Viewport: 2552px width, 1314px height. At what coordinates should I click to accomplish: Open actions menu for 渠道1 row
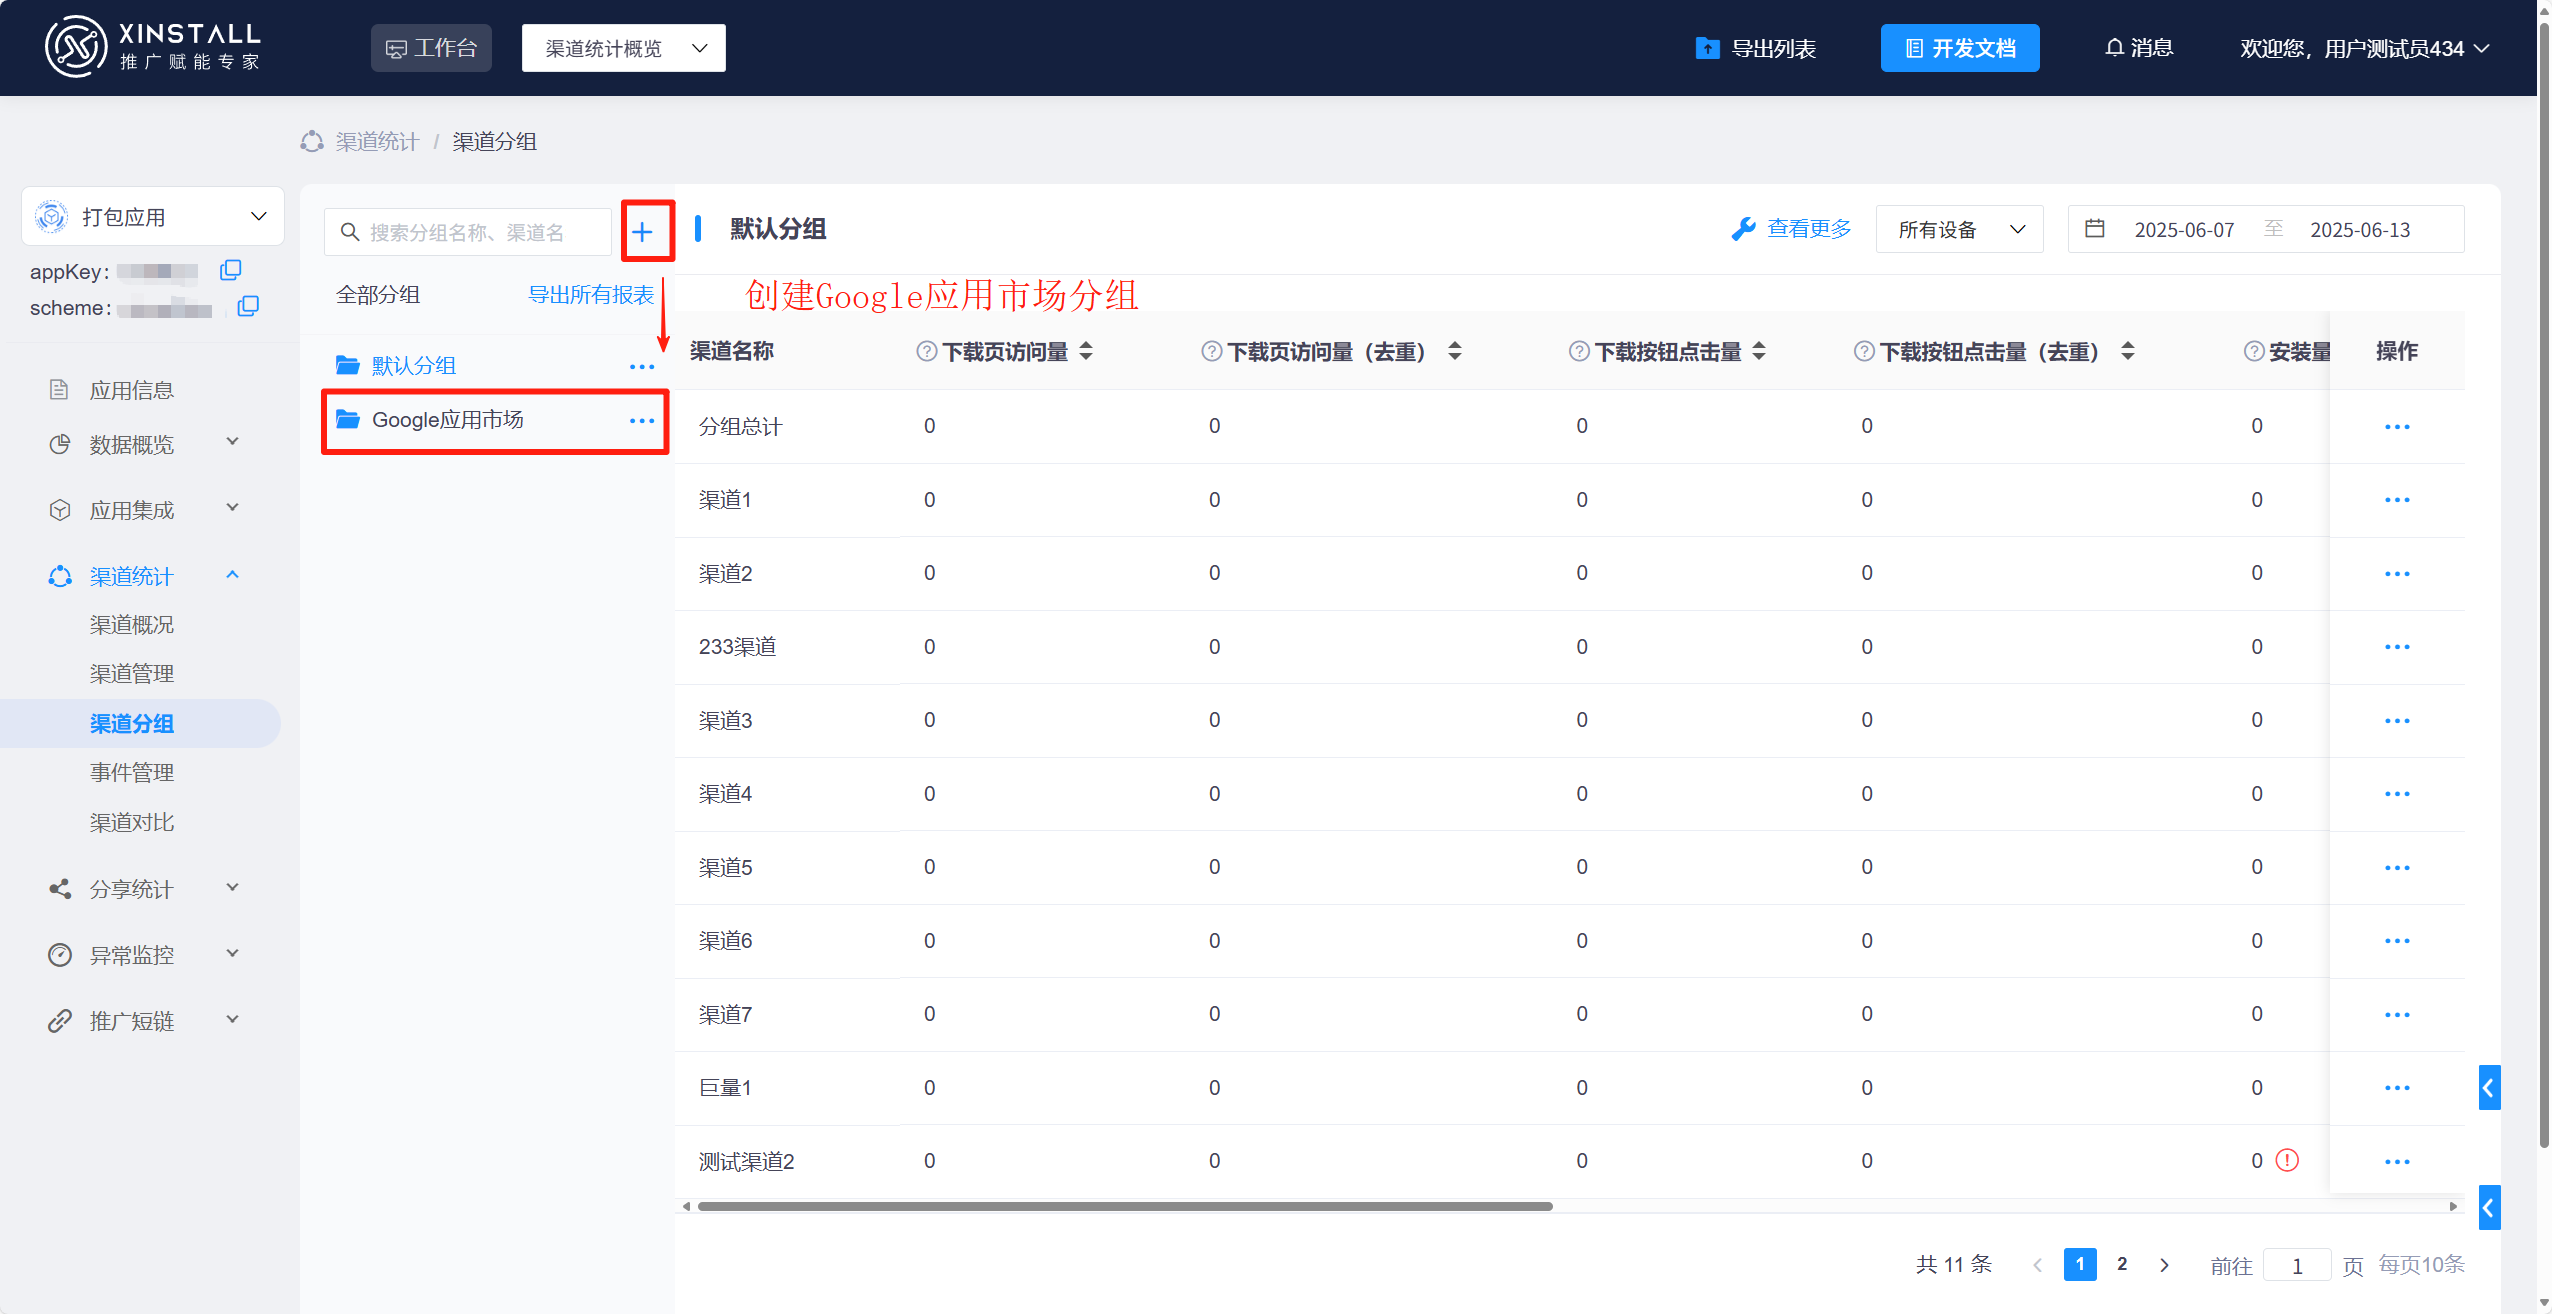coord(2397,500)
